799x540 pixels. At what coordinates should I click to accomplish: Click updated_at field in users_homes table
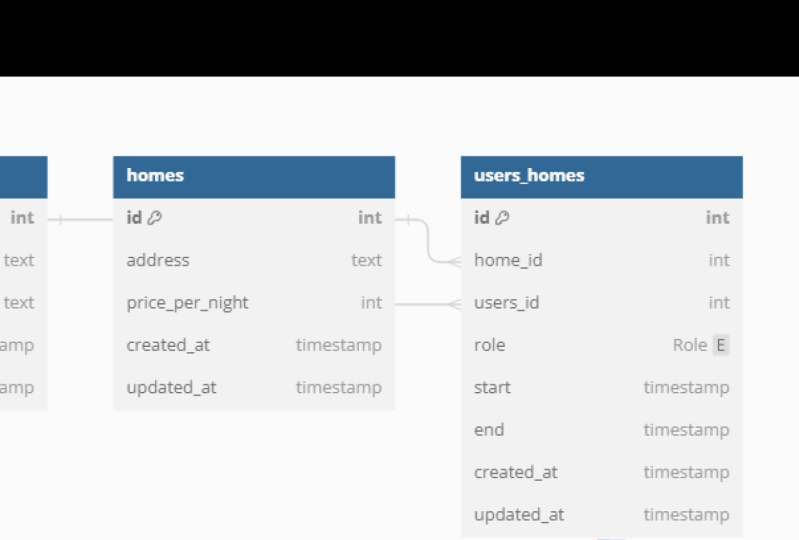coord(519,515)
